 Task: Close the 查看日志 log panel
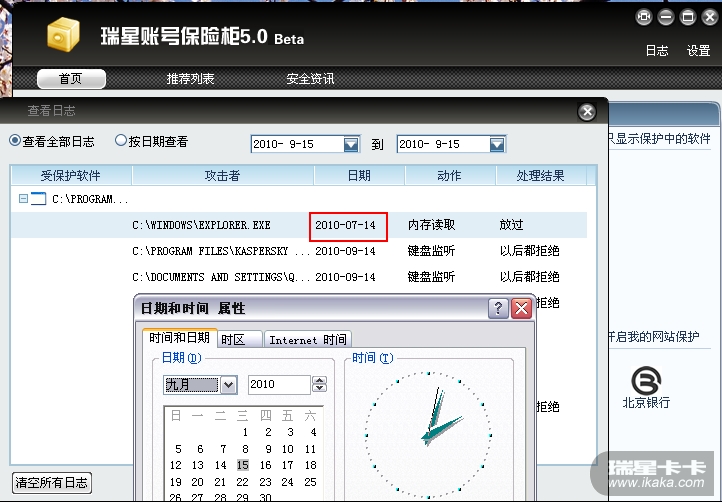point(587,111)
